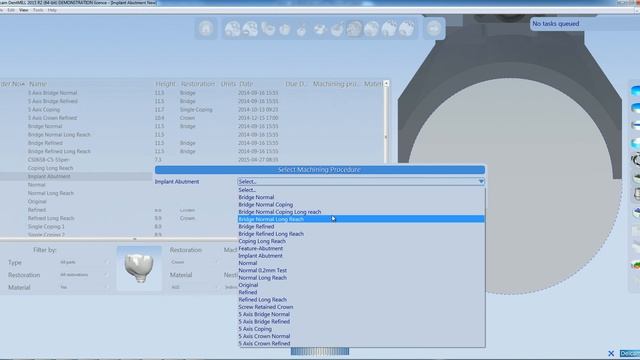Screen dimensions: 640x360
Task: Select '5 Axis Bridge Refined' row in the table
Action: (x=192, y=101)
